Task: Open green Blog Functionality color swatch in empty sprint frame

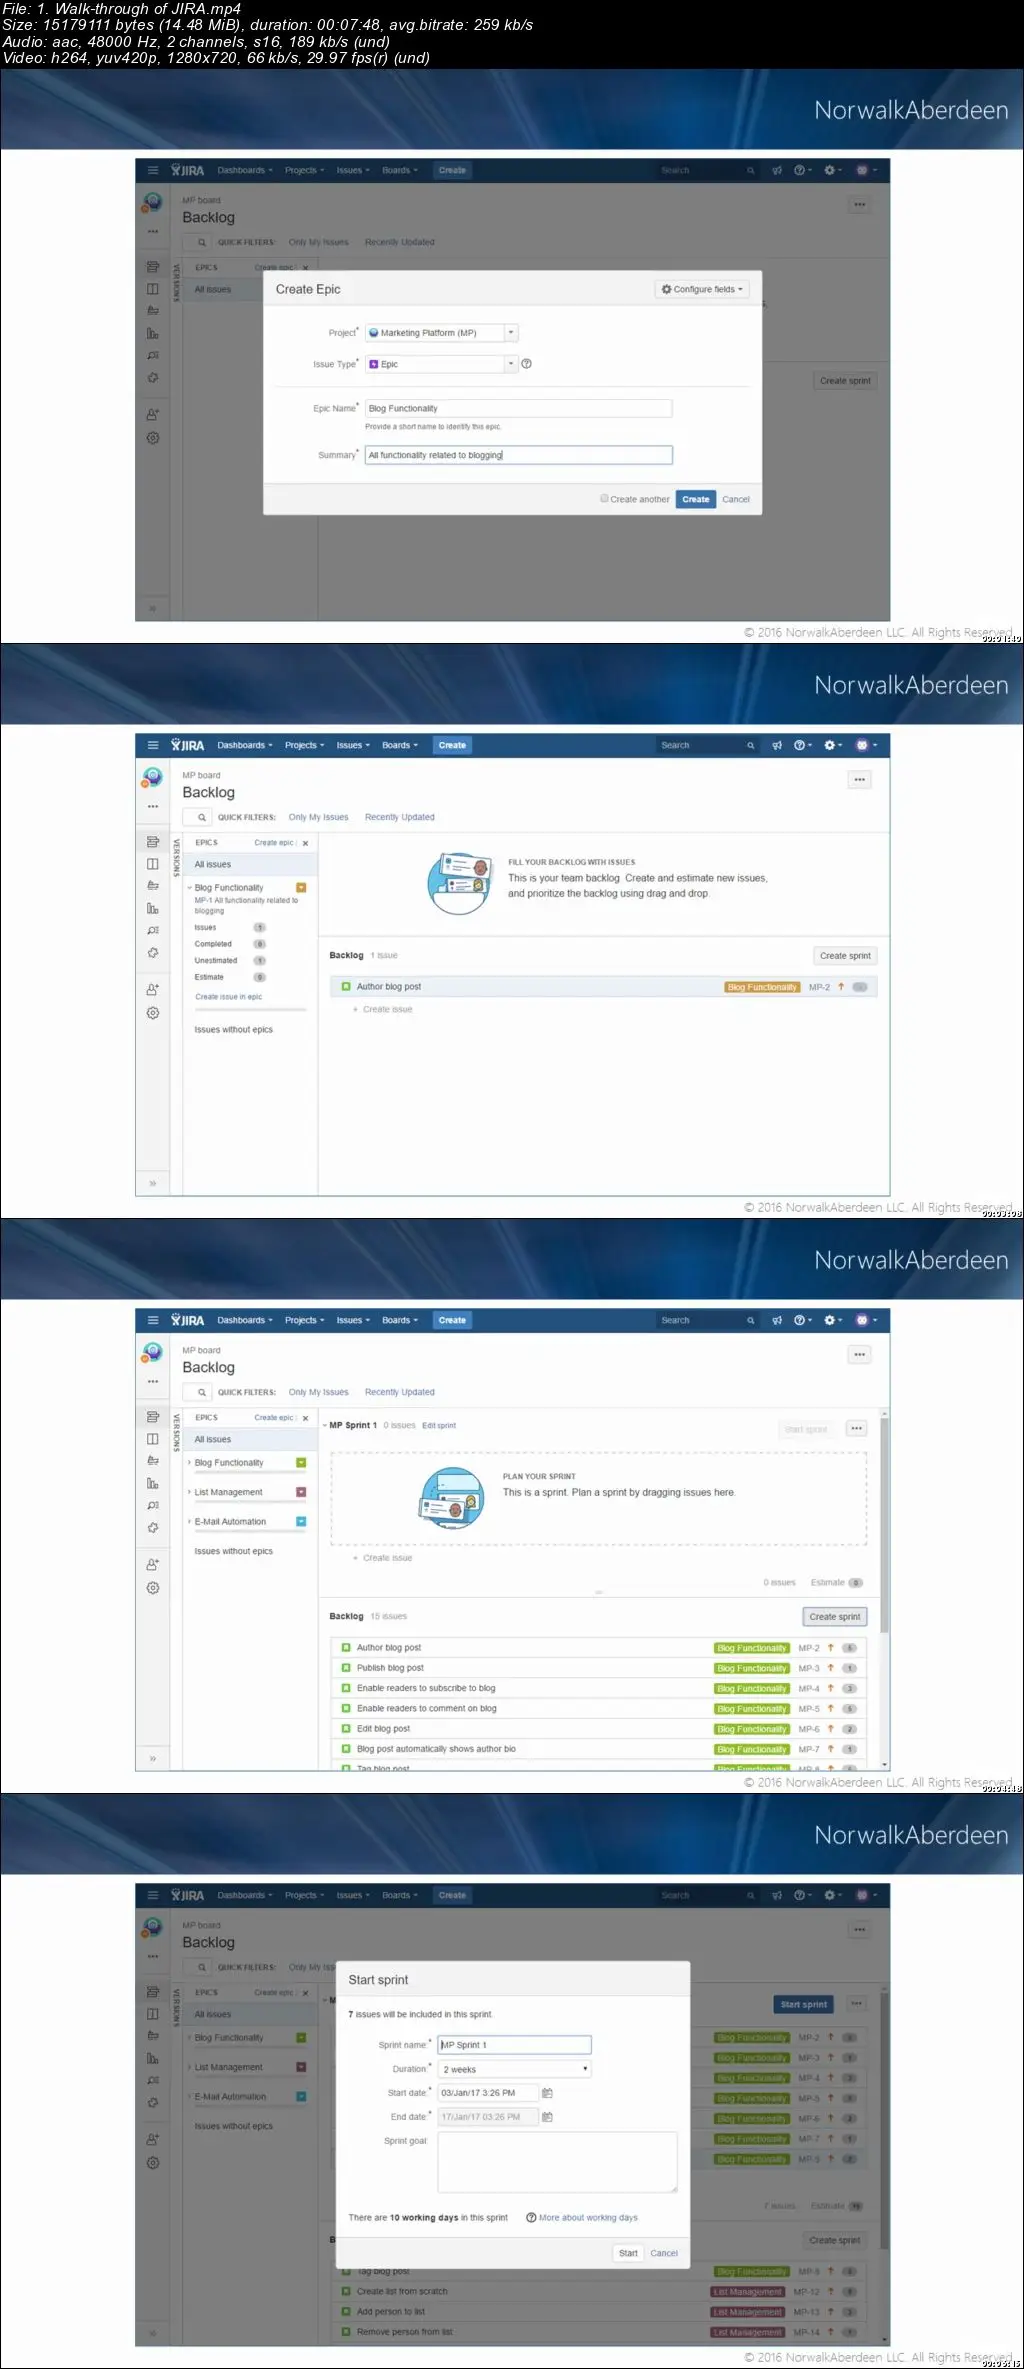Action: click(301, 1463)
